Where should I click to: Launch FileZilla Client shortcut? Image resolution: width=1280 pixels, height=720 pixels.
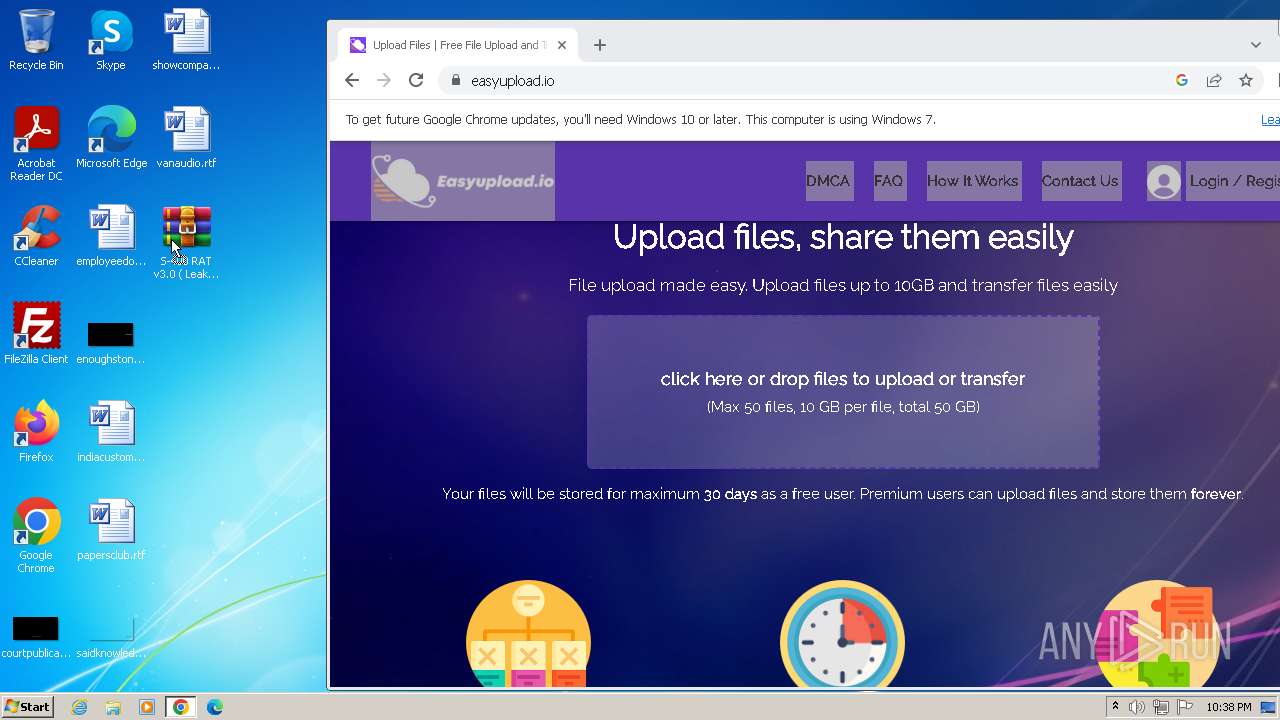[36, 334]
